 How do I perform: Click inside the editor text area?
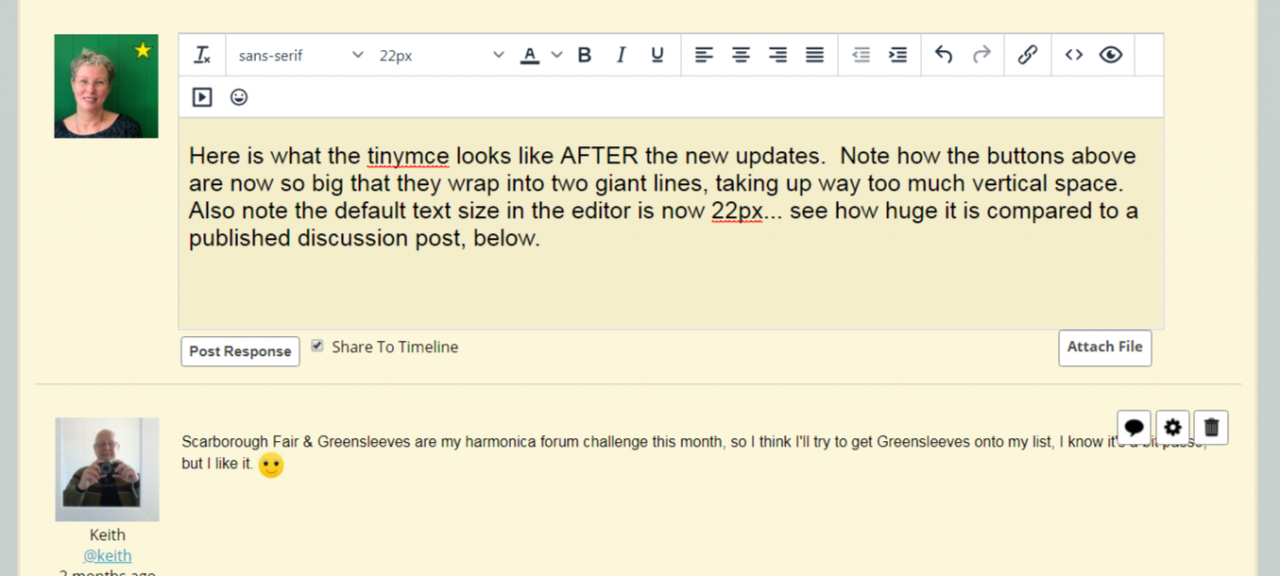[x=671, y=223]
